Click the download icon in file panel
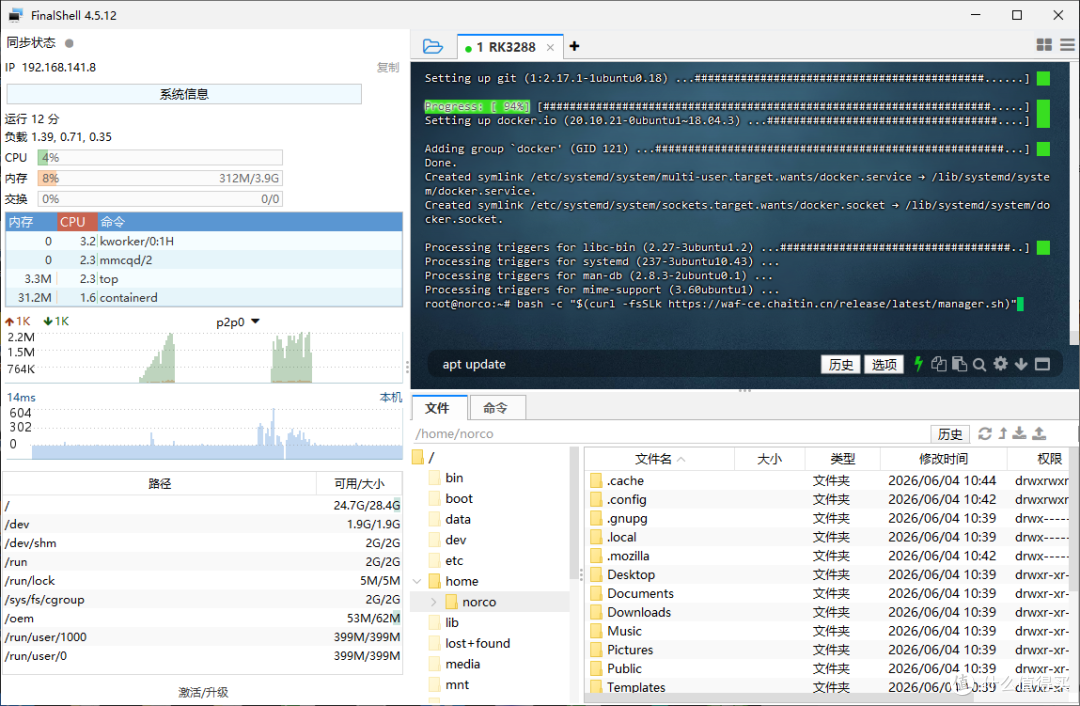The image size is (1080, 706). 1020,433
